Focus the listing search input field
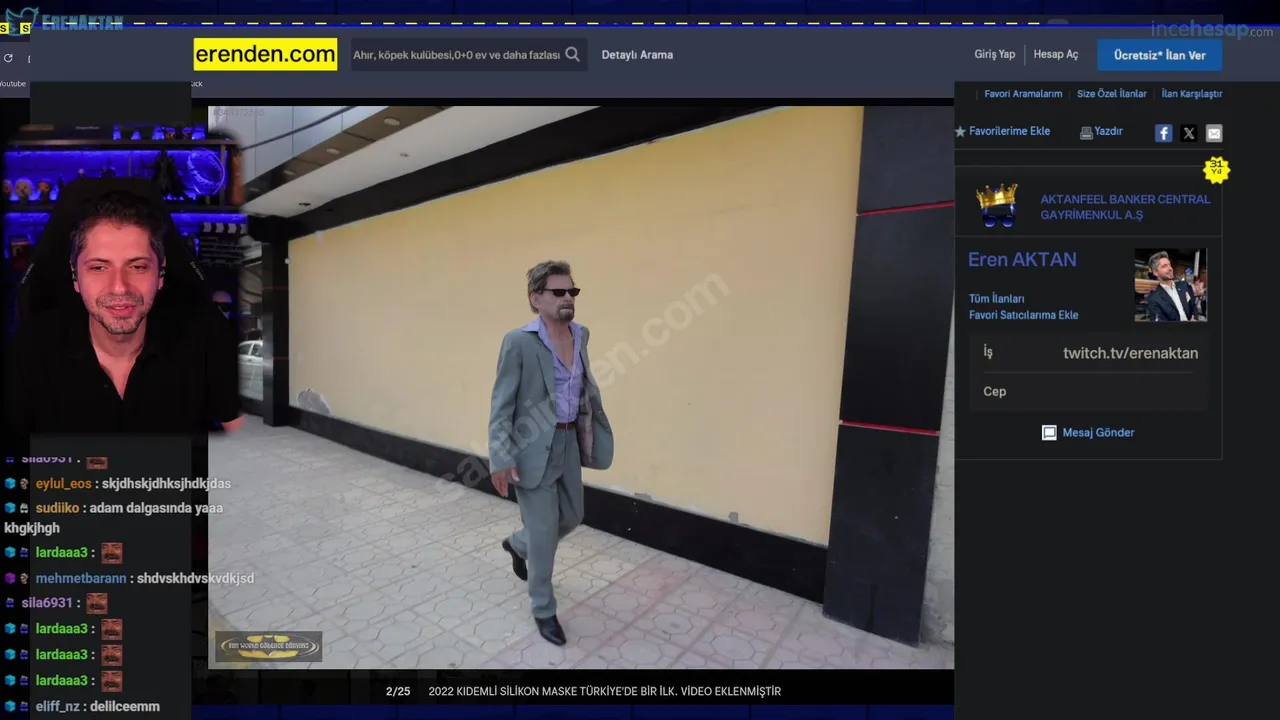The width and height of the screenshot is (1280, 720). click(456, 55)
